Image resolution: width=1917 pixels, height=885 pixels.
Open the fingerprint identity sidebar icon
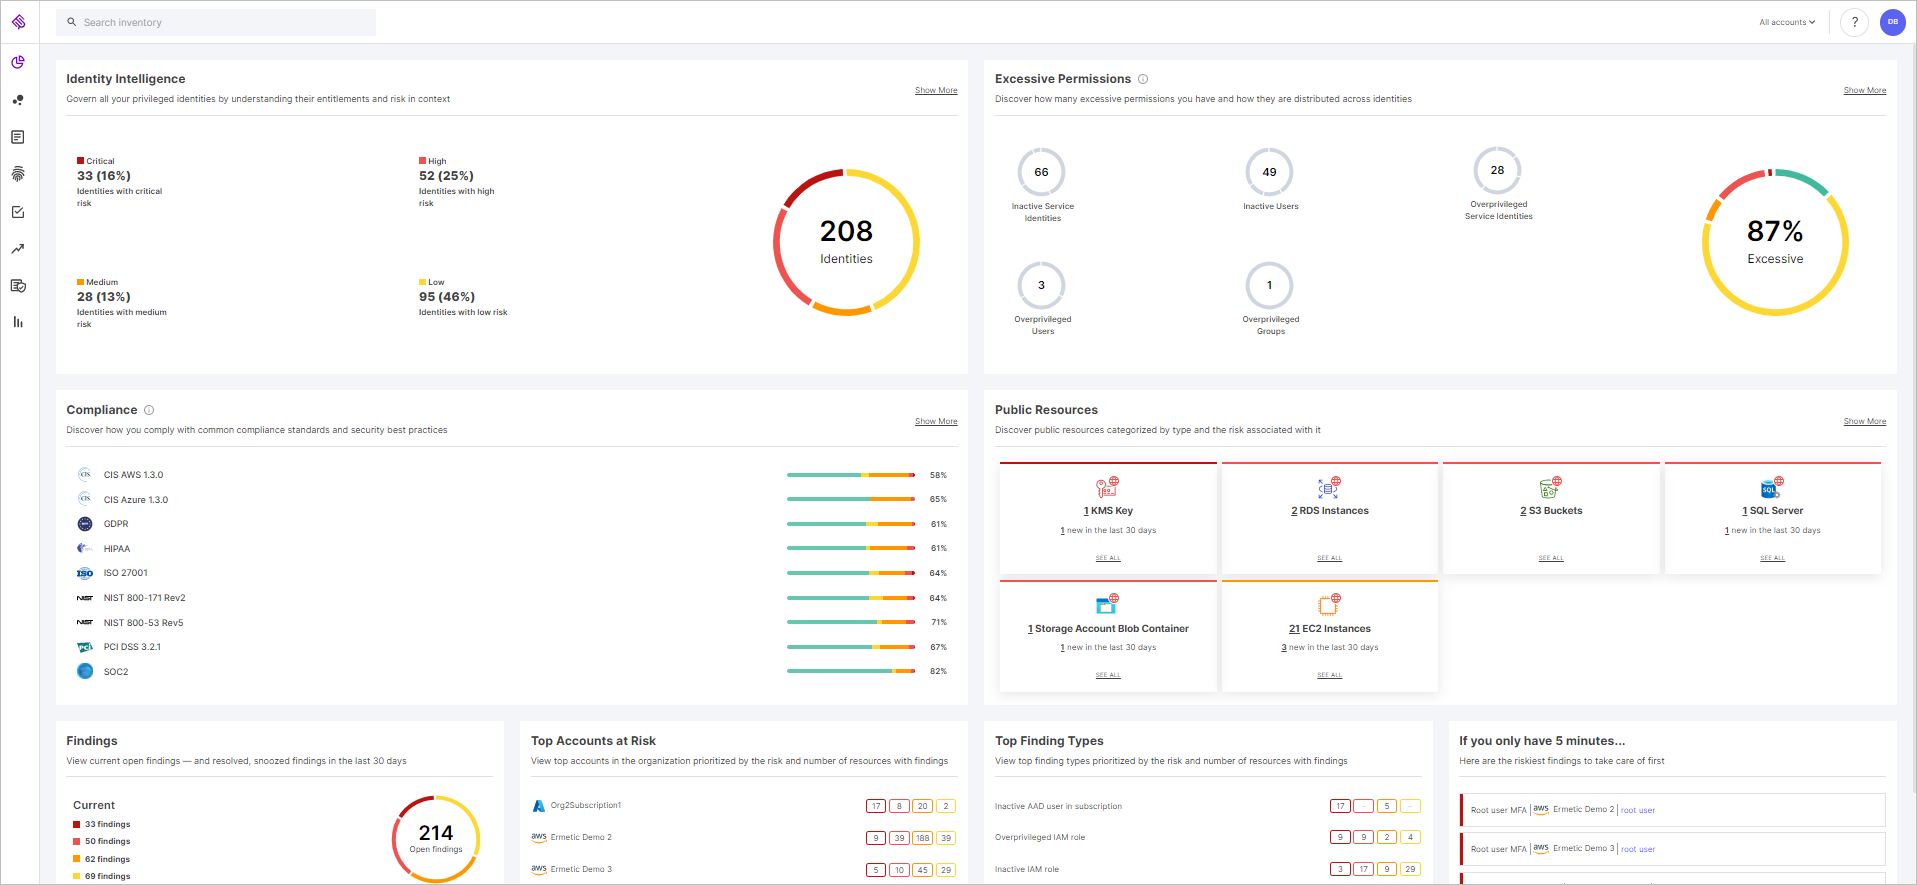point(18,174)
